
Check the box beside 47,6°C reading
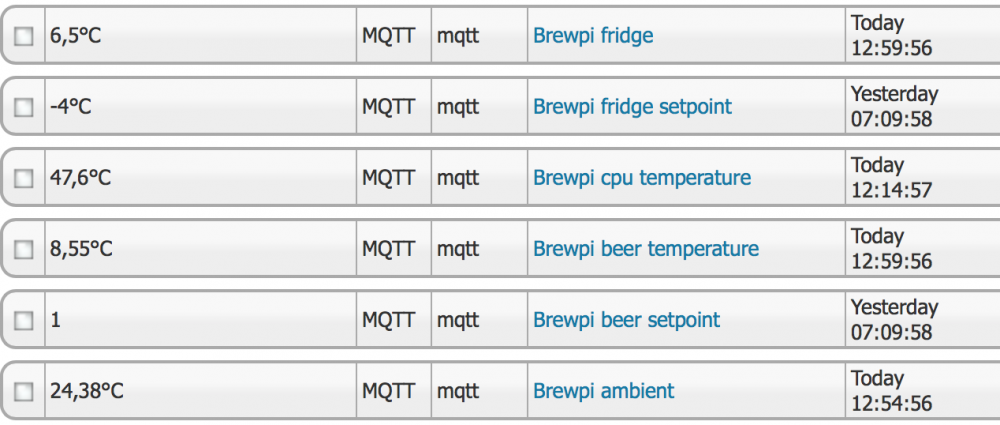(x=23, y=179)
